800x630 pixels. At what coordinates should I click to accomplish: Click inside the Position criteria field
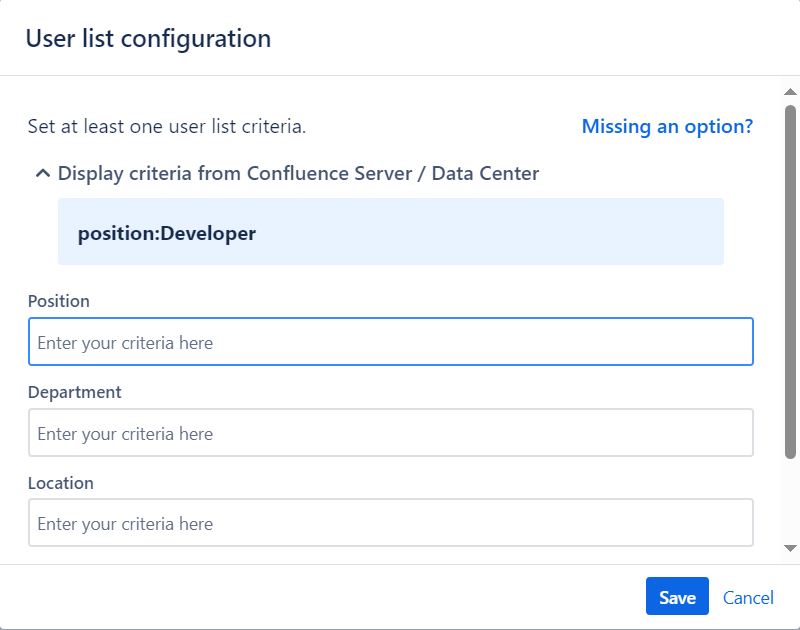pos(390,341)
